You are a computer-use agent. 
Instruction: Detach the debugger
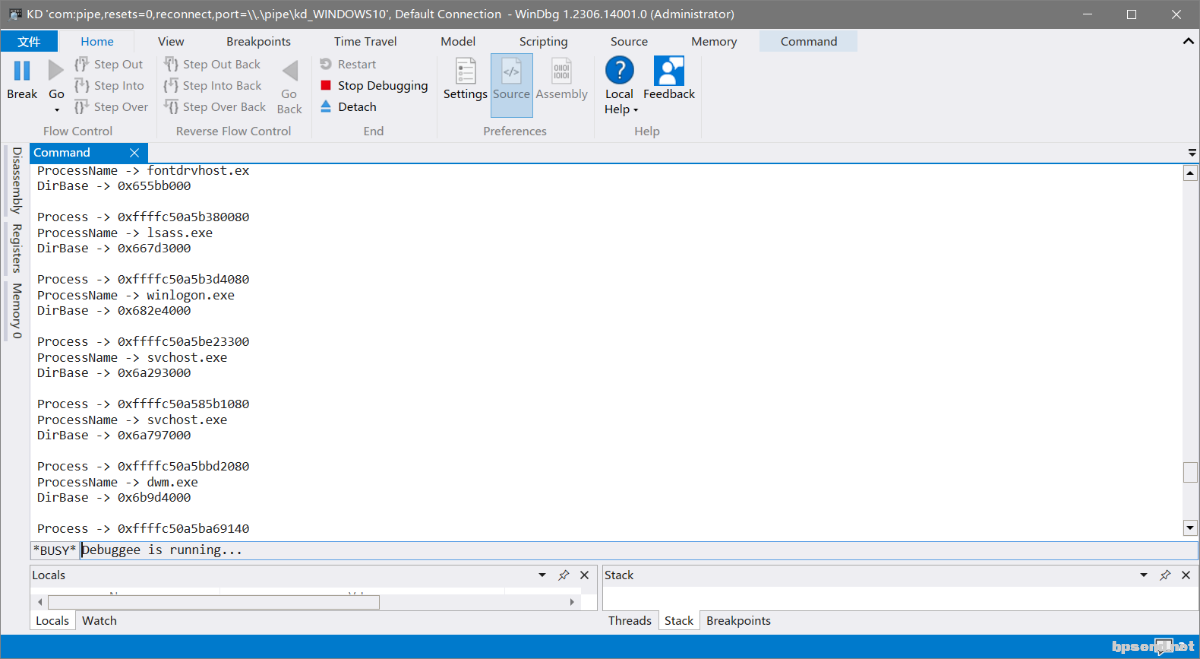click(348, 107)
